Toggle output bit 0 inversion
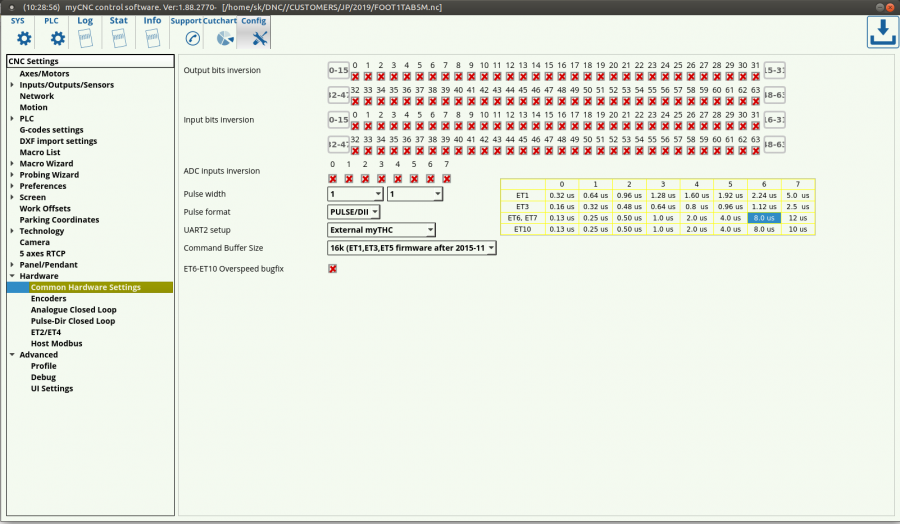This screenshot has height=524, width=900. (355, 76)
